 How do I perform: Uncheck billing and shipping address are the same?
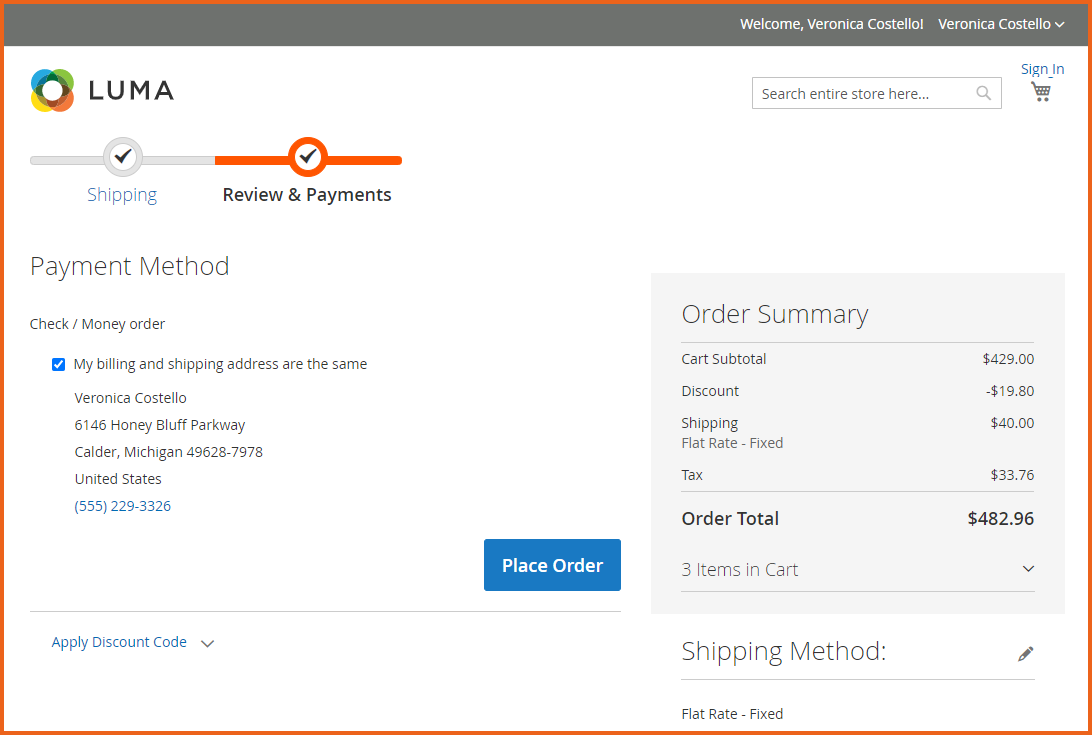pos(58,364)
